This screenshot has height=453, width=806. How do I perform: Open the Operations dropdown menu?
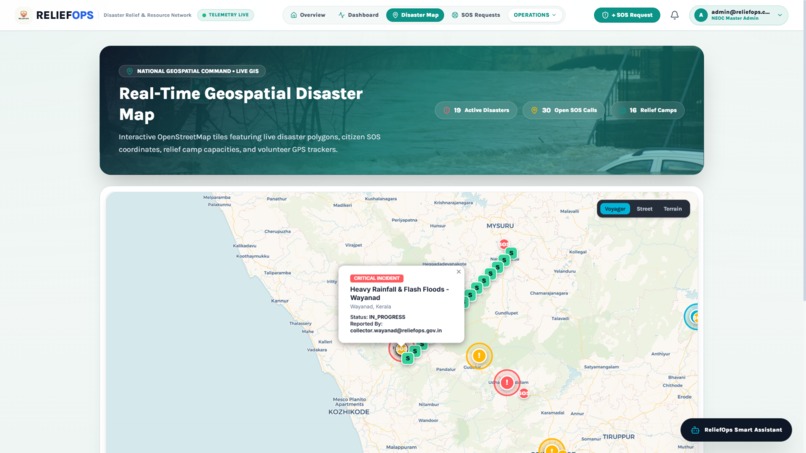pyautogui.click(x=535, y=15)
